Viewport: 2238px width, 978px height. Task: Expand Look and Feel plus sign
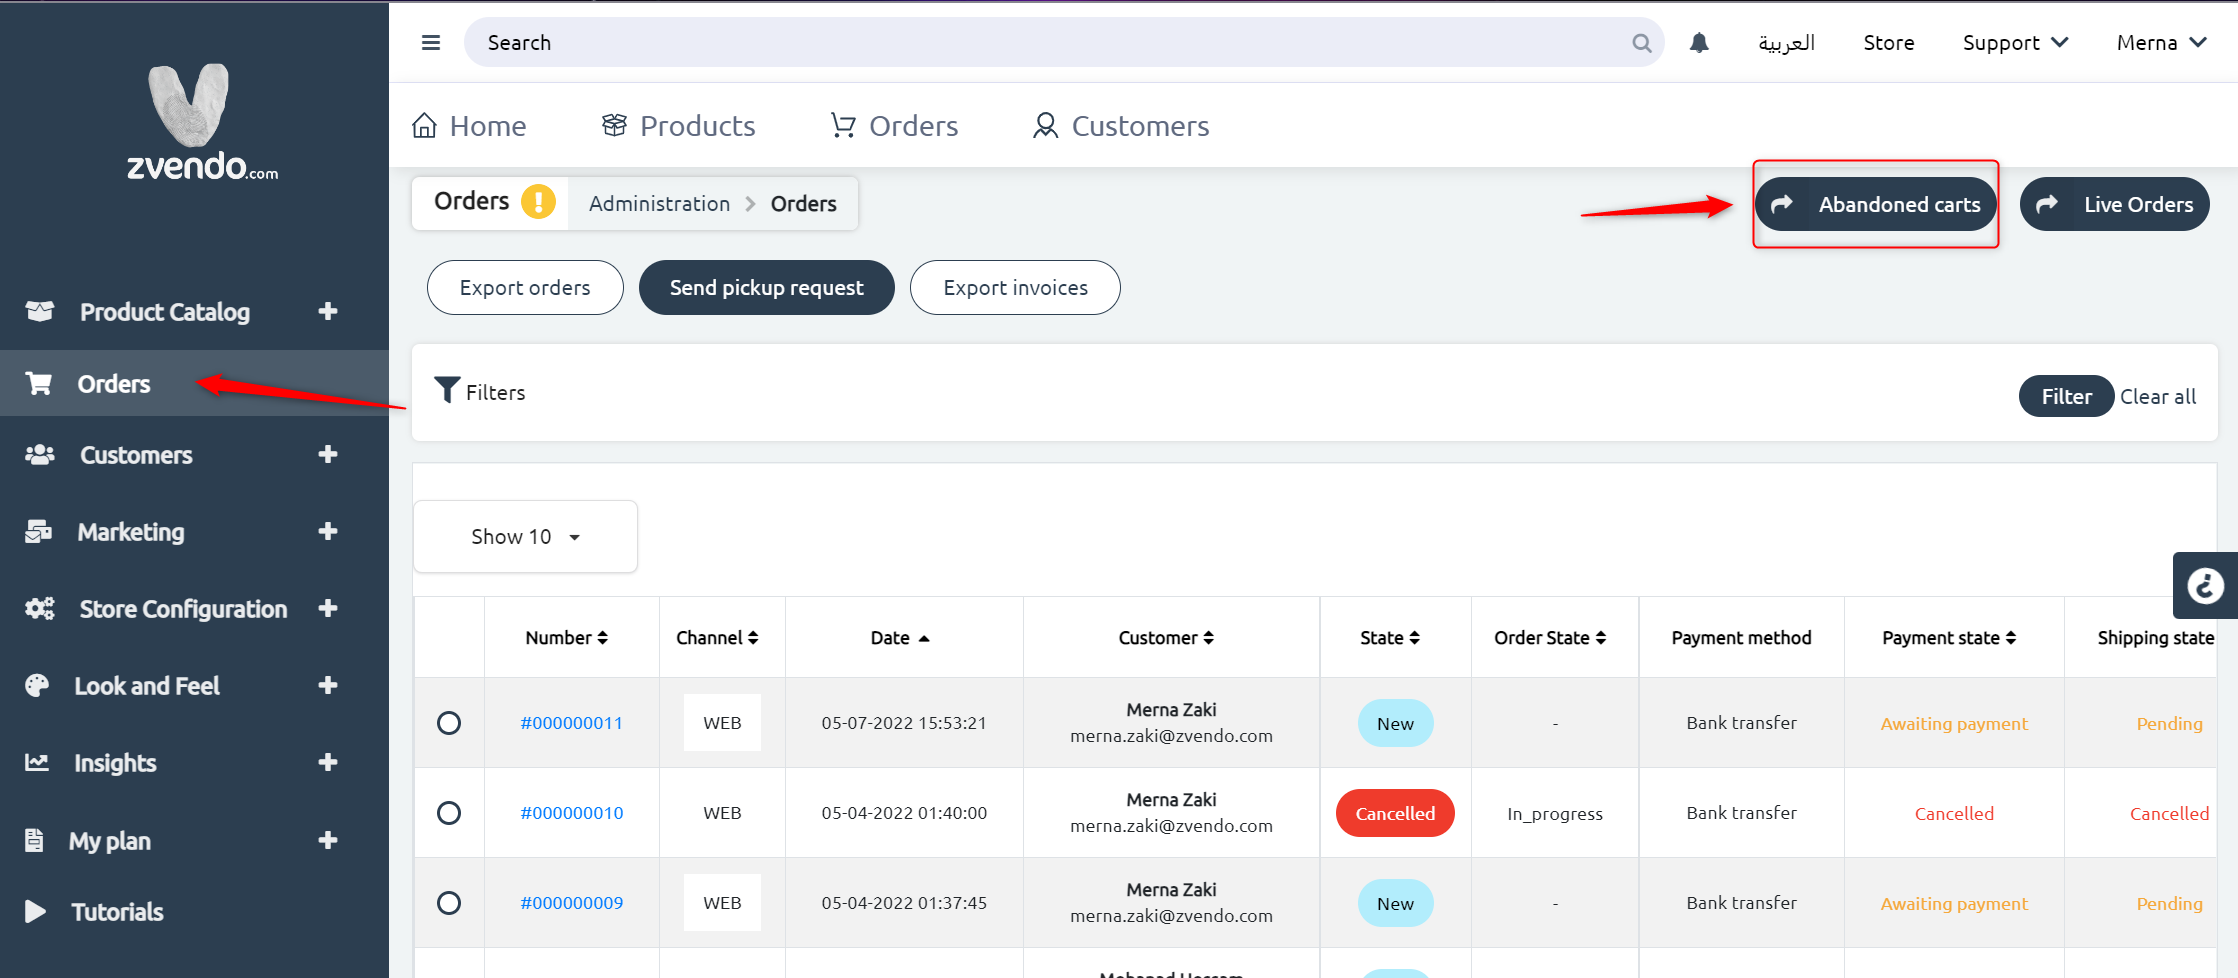pos(328,685)
